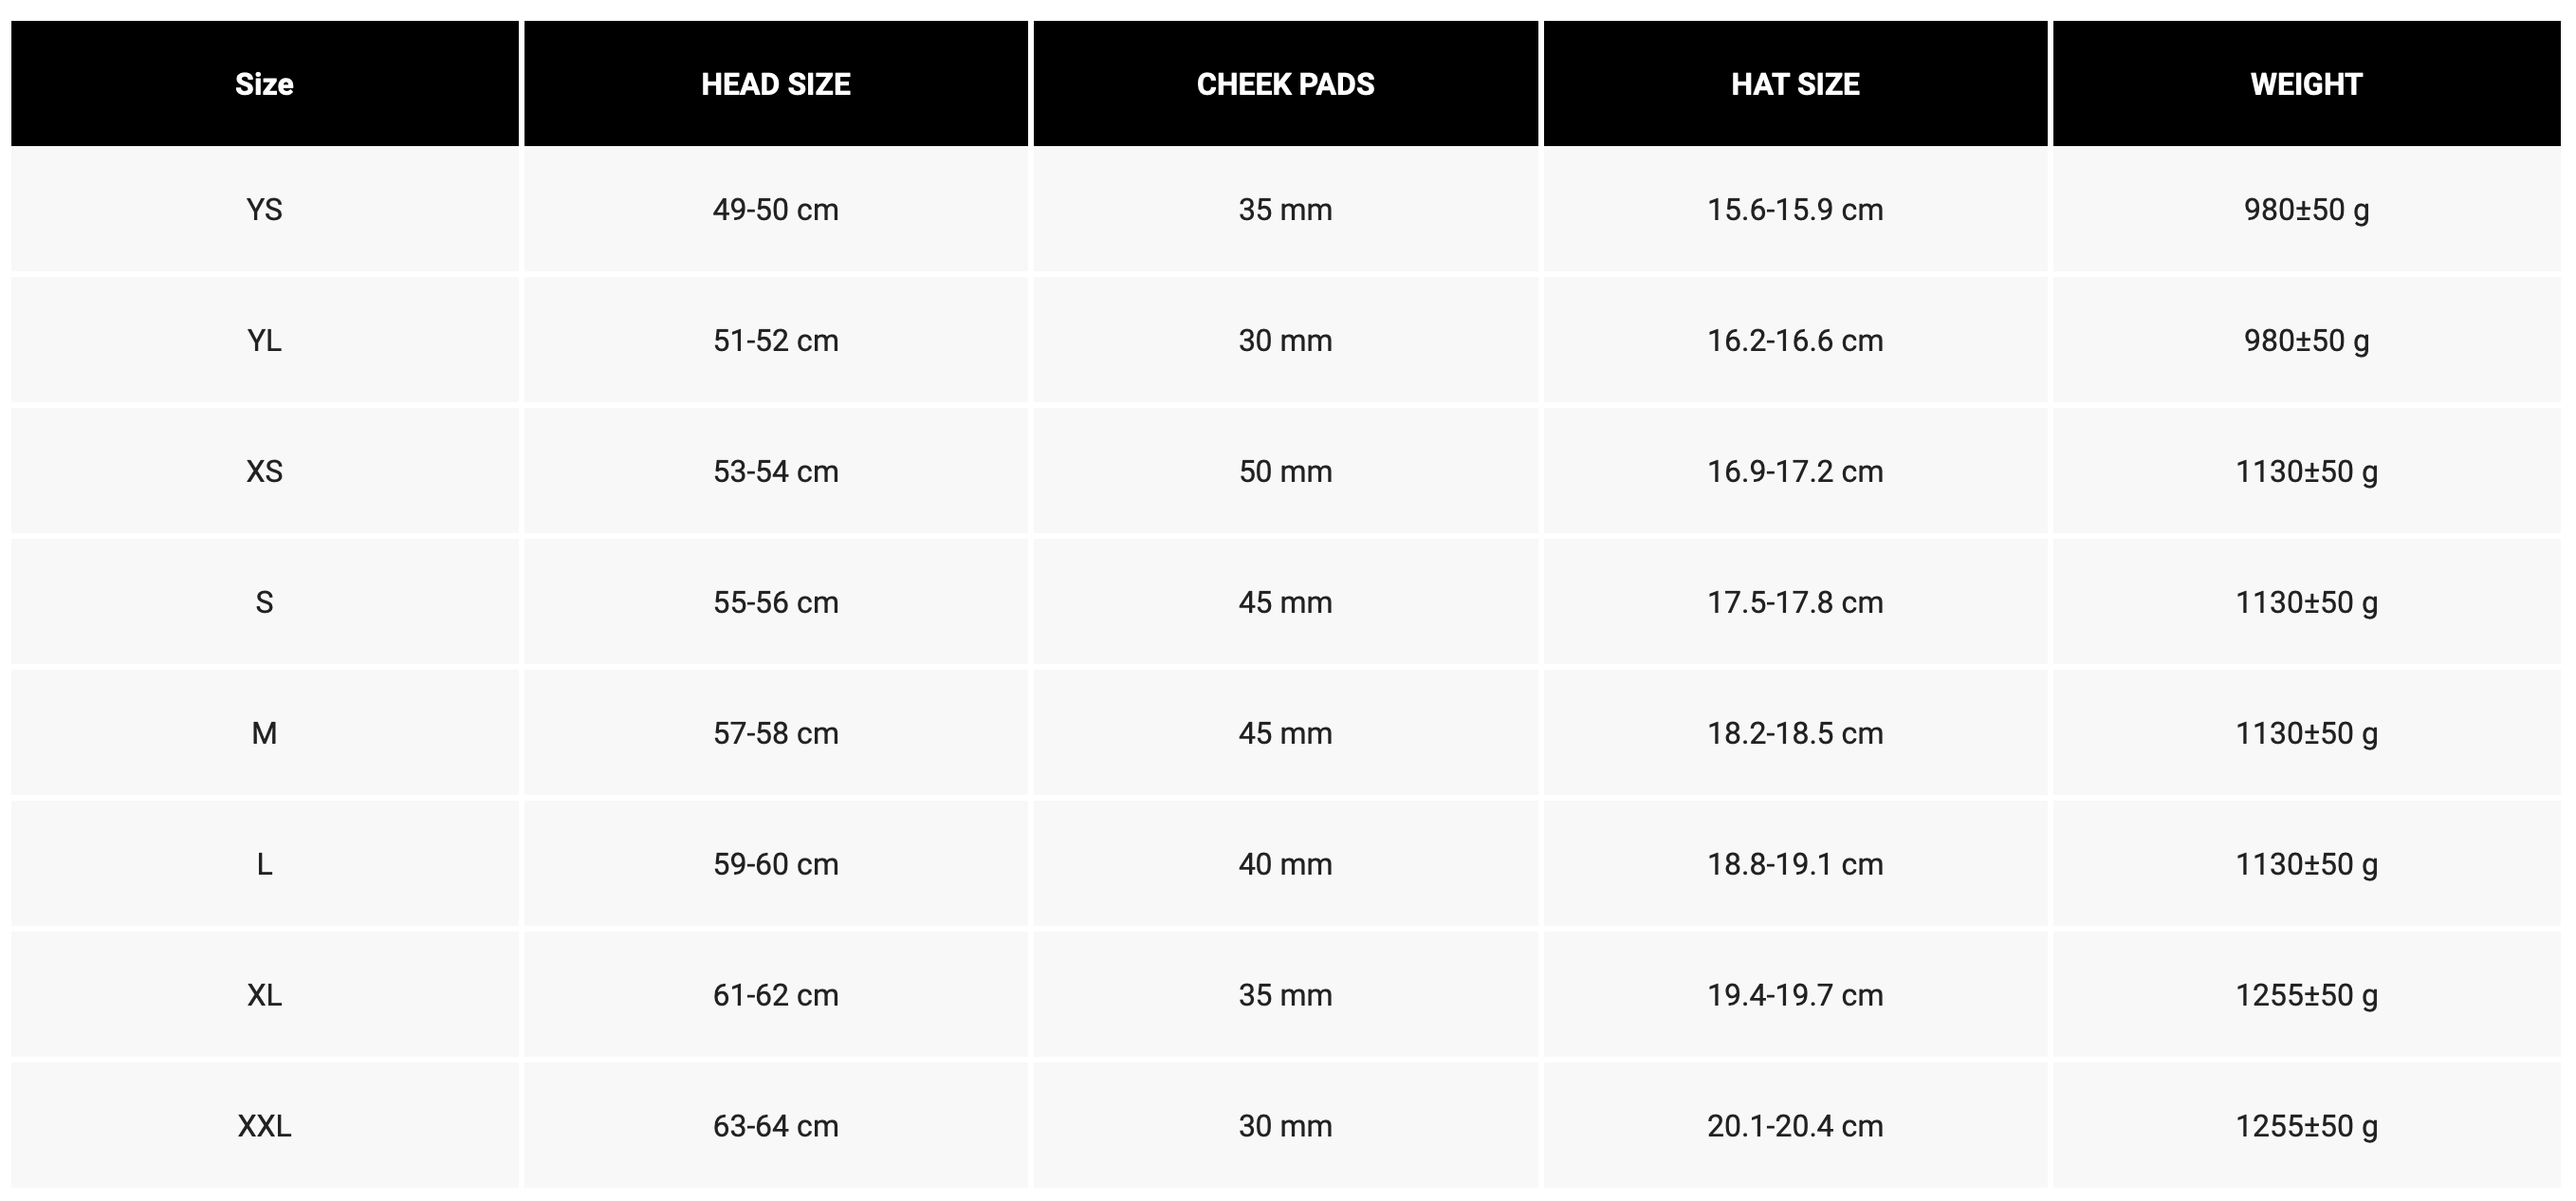Click the 63-64 cm head size cell
This screenshot has height=1201, width=2576.
(776, 1127)
